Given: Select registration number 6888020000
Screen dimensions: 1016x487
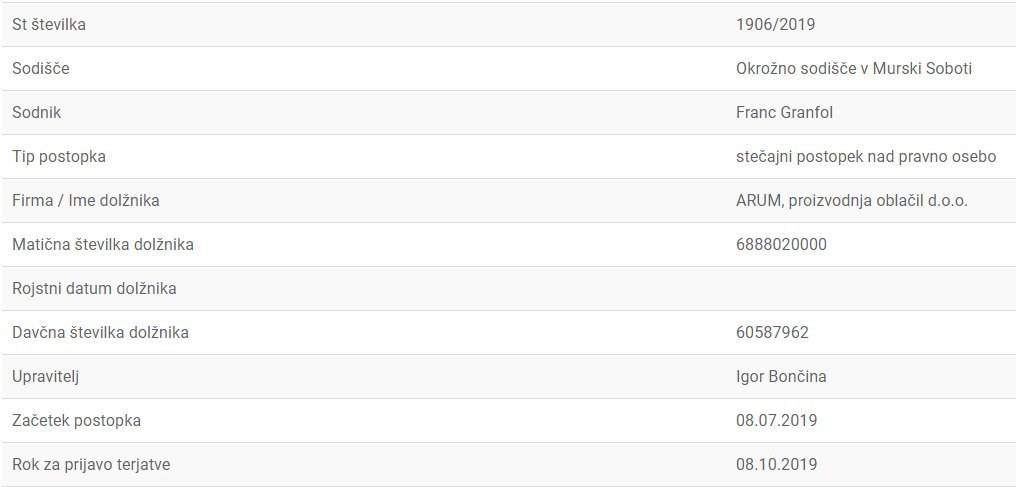Looking at the screenshot, I should (781, 245).
